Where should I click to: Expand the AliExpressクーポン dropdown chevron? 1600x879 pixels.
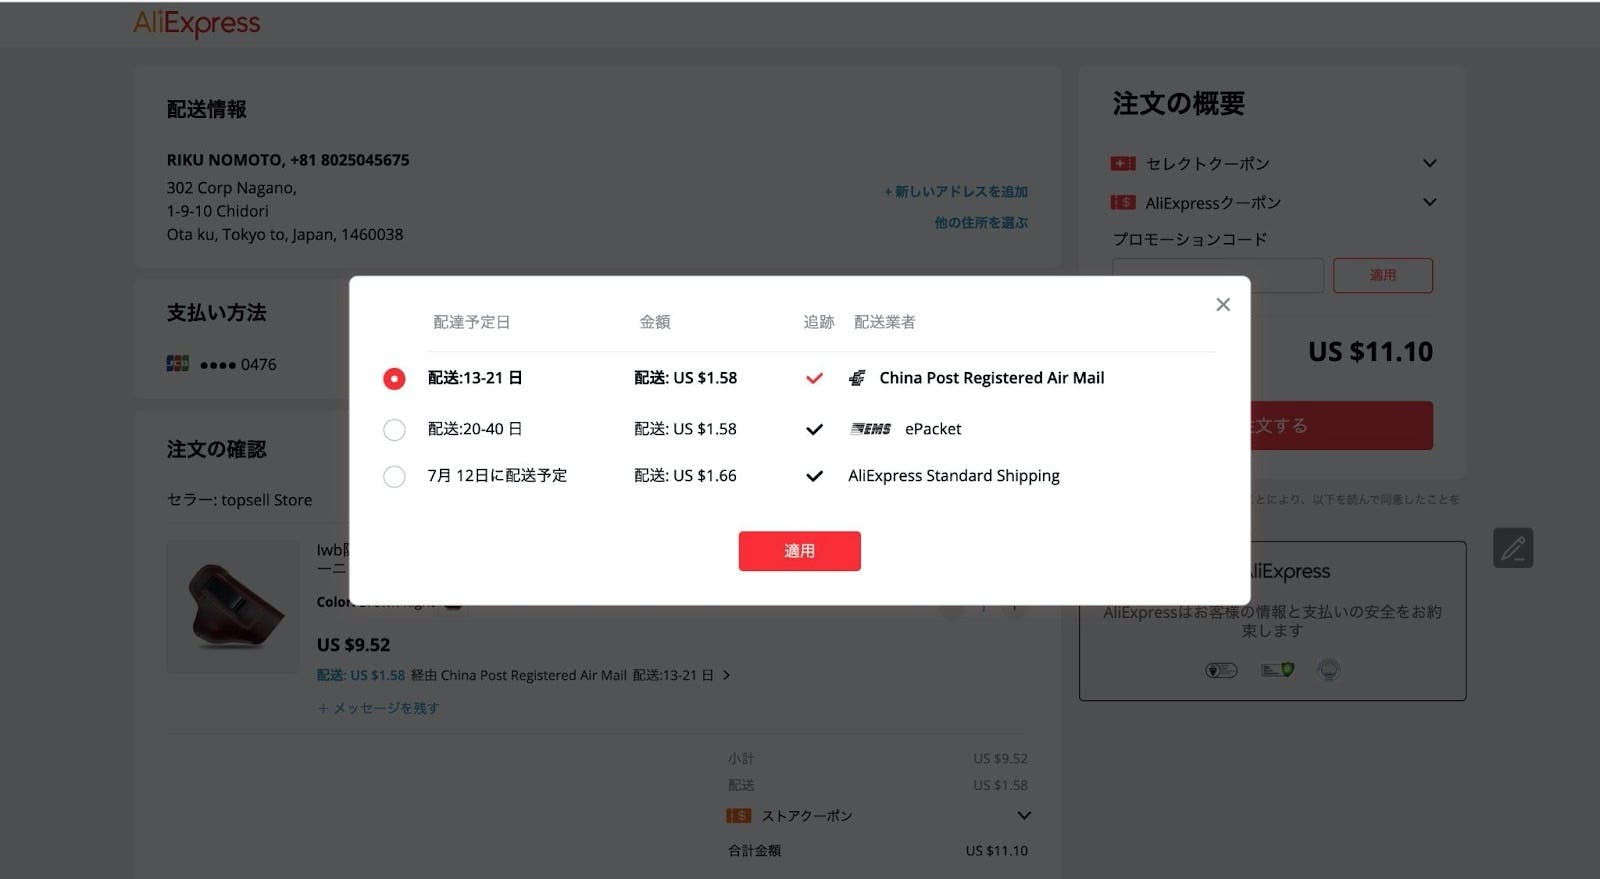tap(1429, 202)
